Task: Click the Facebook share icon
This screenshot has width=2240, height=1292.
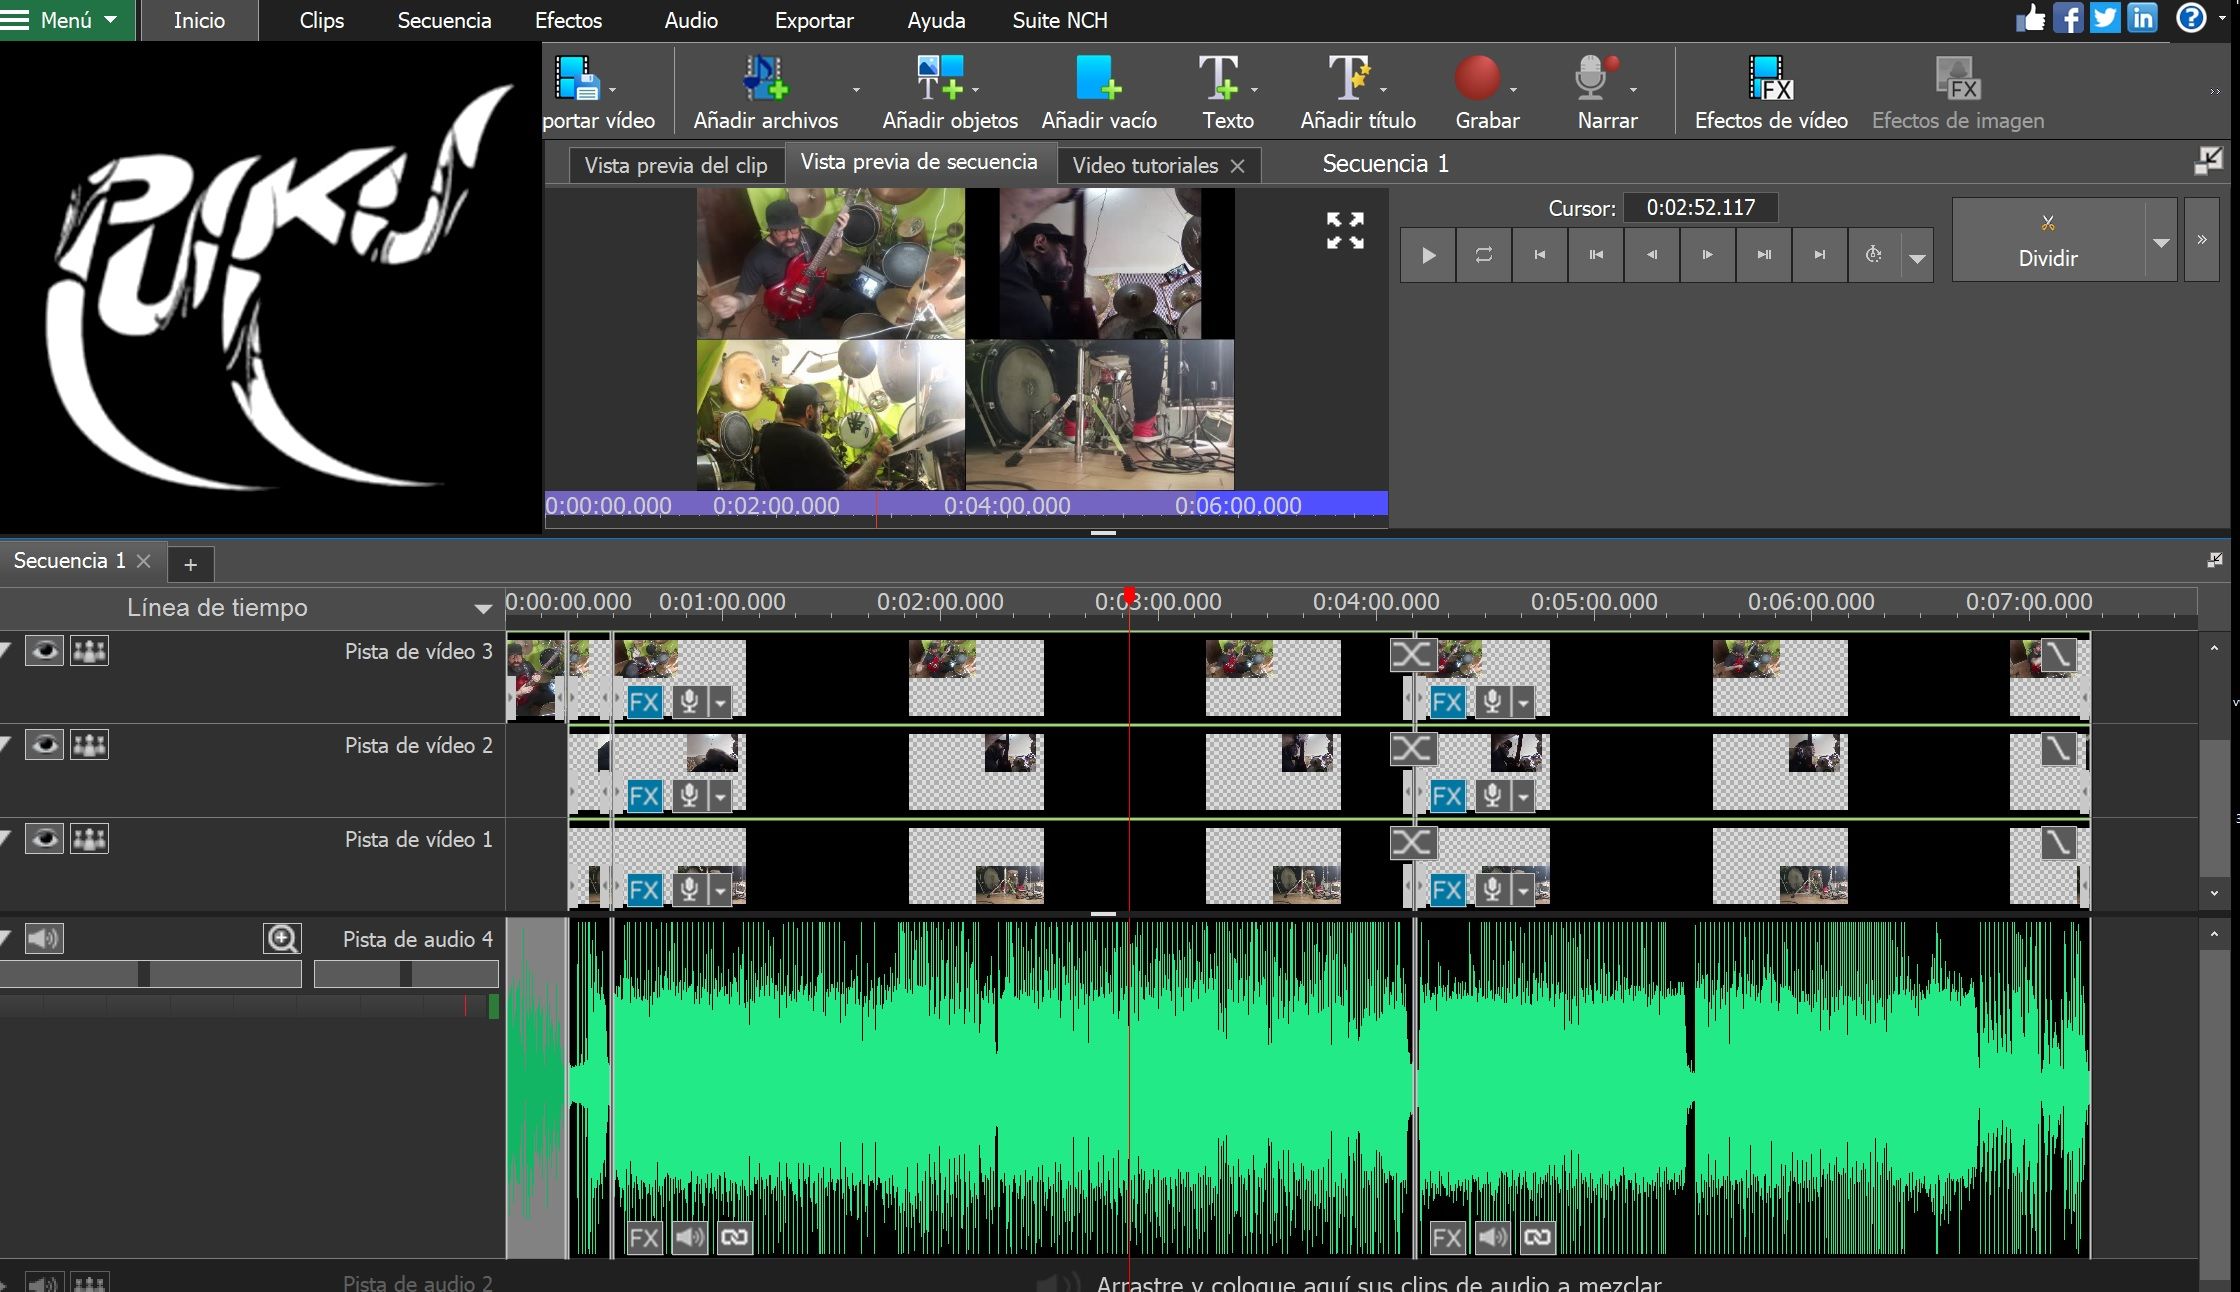Action: click(2067, 18)
